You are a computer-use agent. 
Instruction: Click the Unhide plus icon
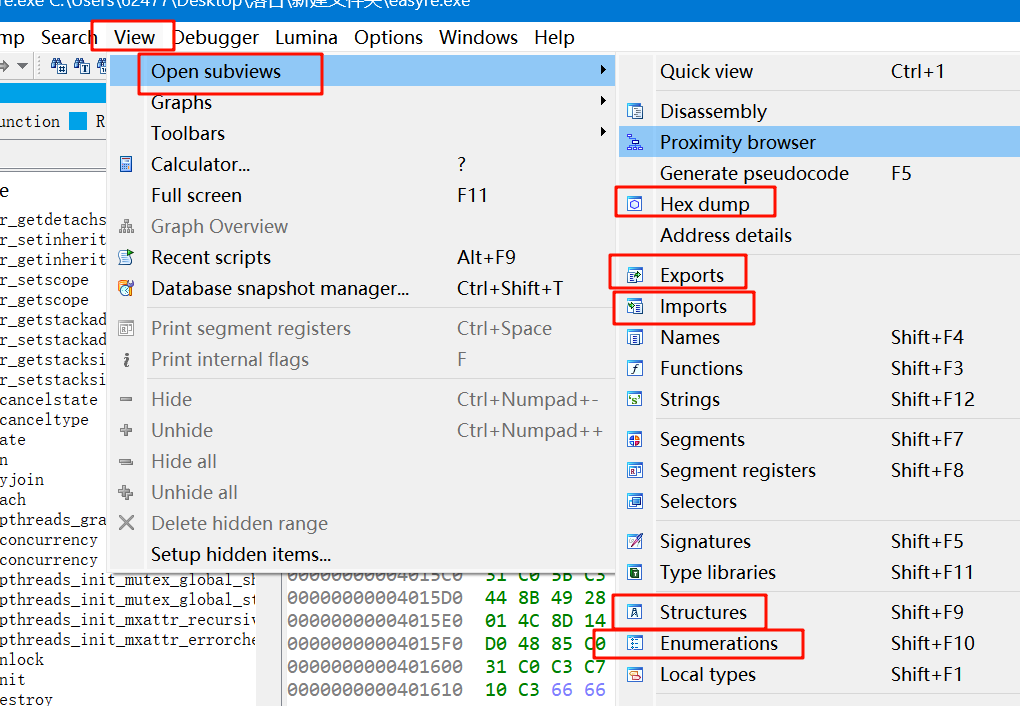pyautogui.click(x=126, y=430)
